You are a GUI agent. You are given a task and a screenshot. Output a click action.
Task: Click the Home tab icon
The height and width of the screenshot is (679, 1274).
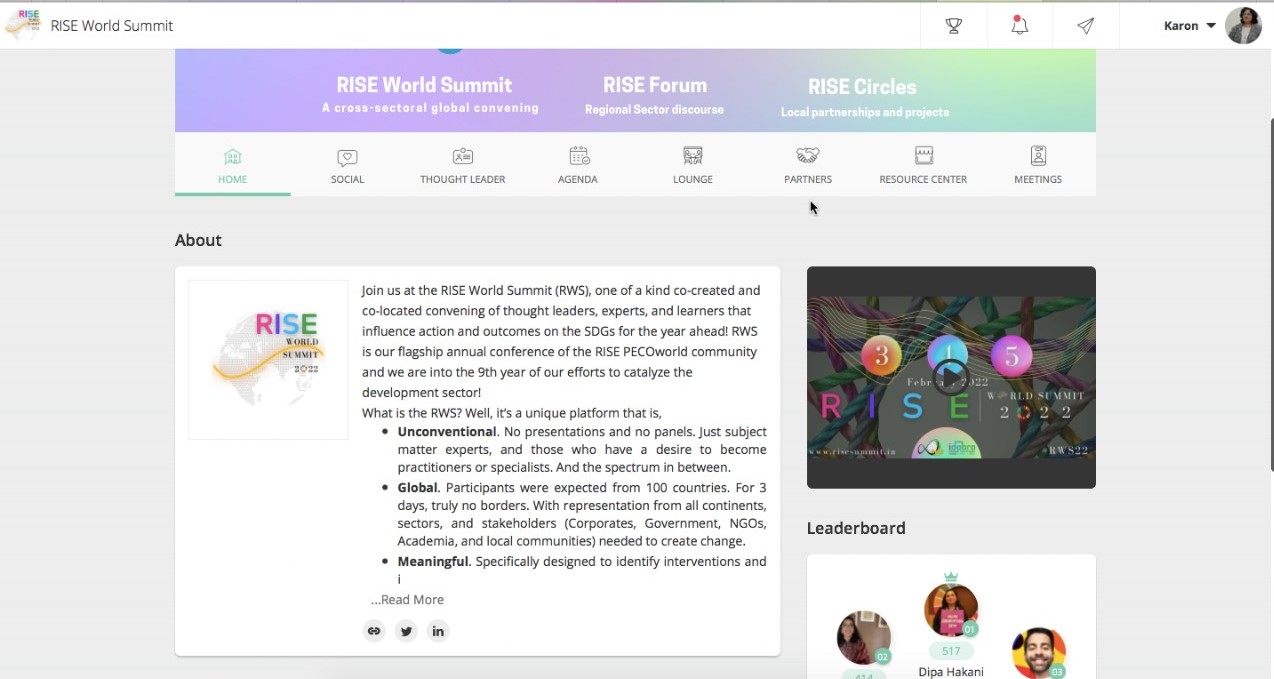(x=233, y=156)
